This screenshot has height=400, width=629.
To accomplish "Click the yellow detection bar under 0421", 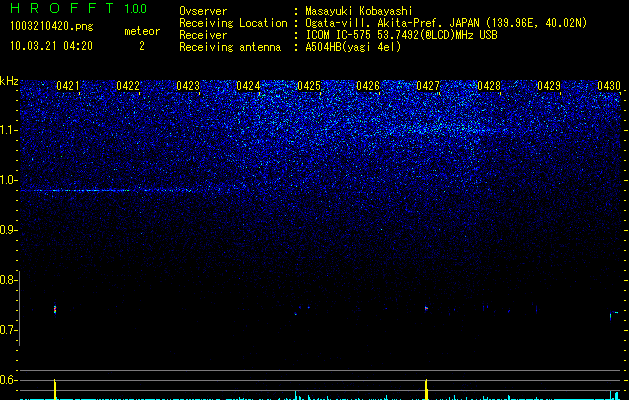I will click(x=55, y=389).
